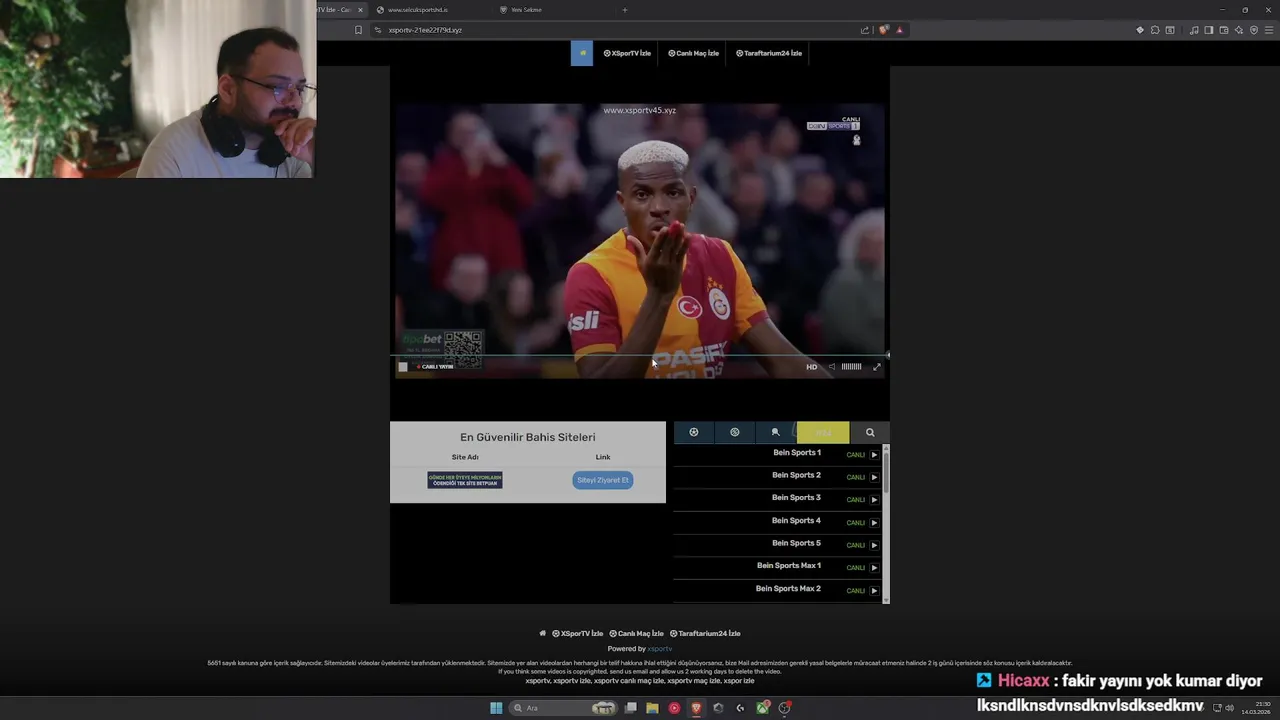Viewport: 1280px width, 720px height.
Task: Open File Explorer from the taskbar
Action: pos(652,708)
